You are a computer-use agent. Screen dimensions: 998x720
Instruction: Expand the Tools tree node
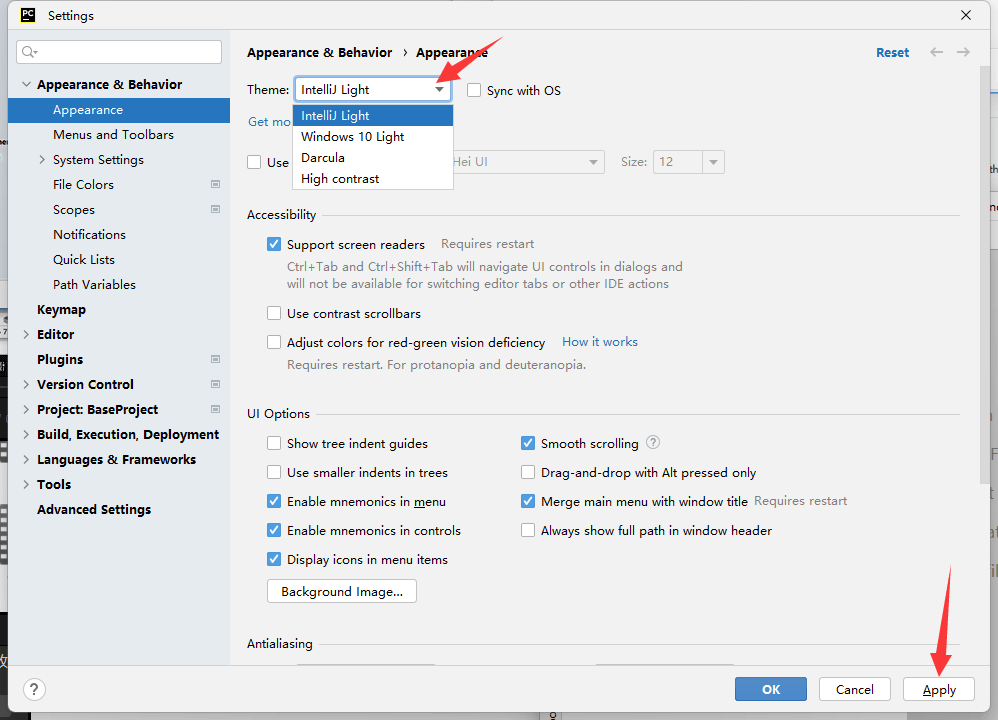[26, 484]
